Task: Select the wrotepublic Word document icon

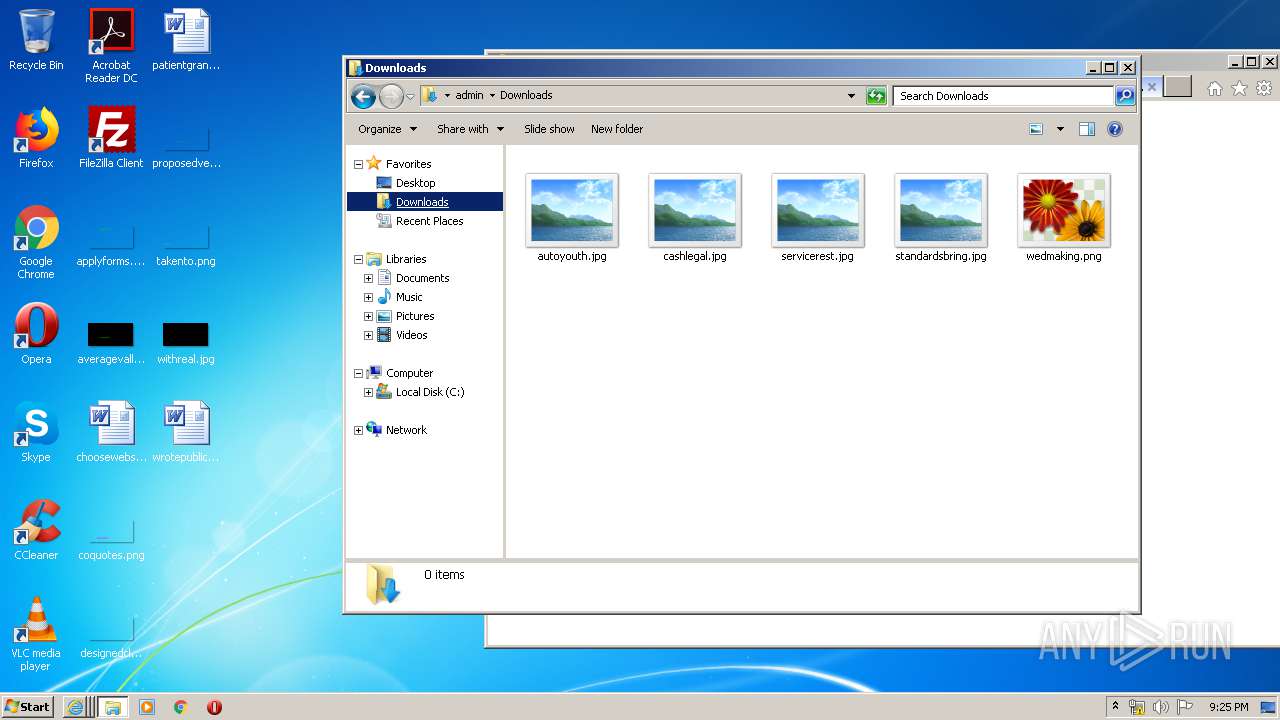Action: coord(186,432)
